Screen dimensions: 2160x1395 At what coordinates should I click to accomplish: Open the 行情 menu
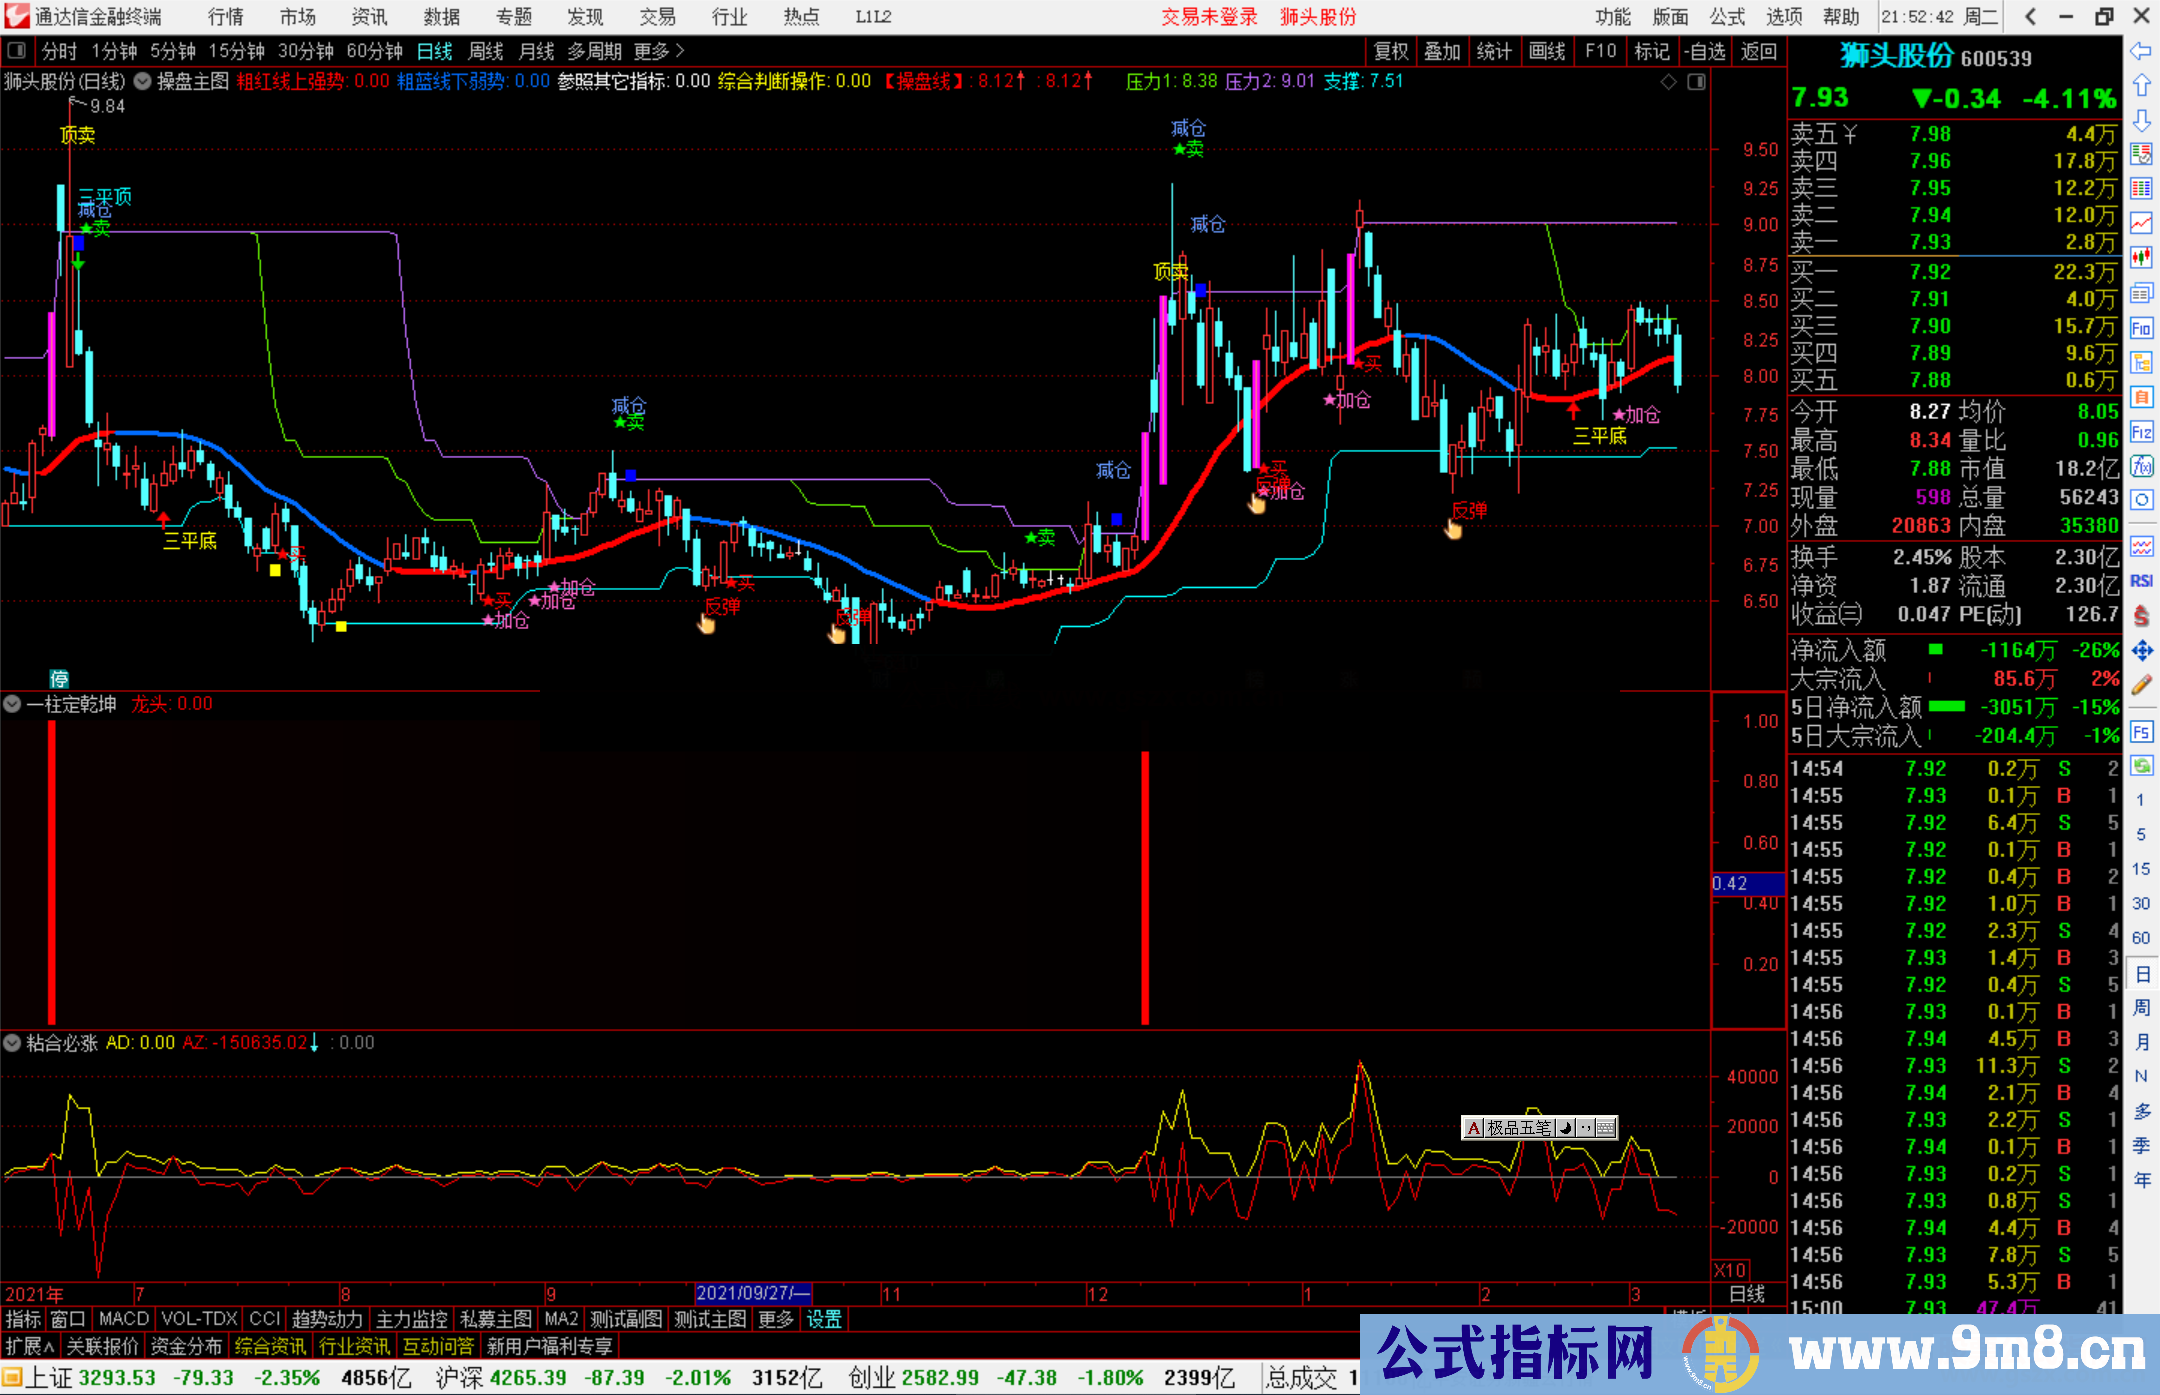pos(226,17)
